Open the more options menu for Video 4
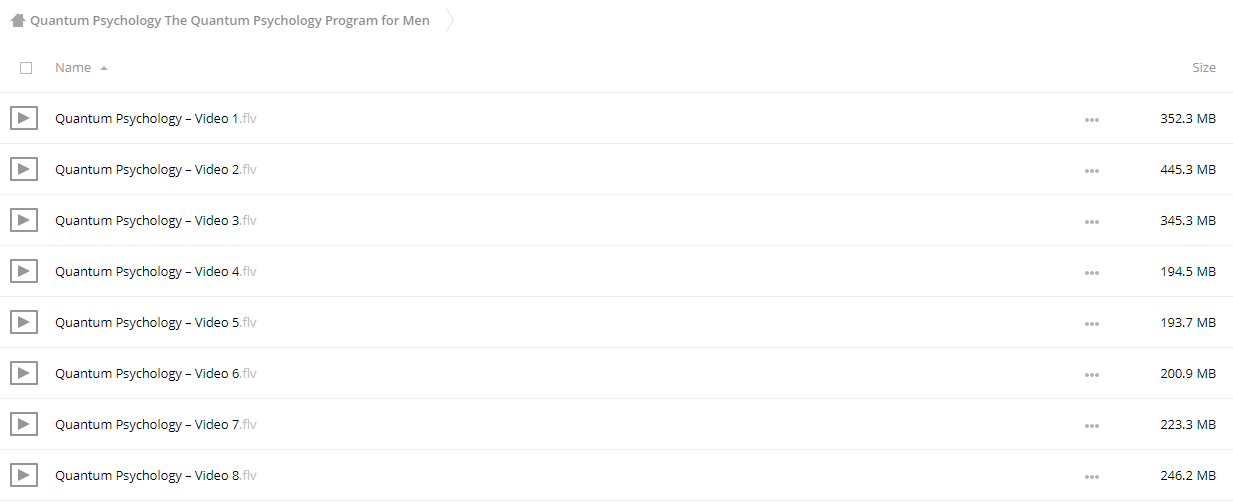This screenshot has width=1233, height=504. tap(1091, 272)
